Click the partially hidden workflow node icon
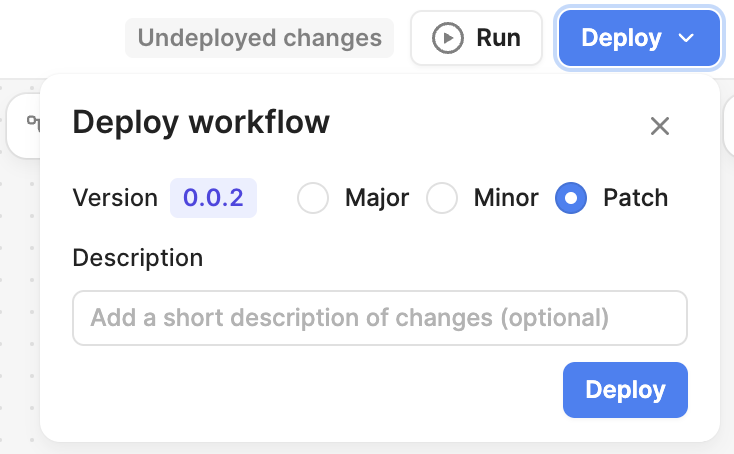 pos(33,123)
